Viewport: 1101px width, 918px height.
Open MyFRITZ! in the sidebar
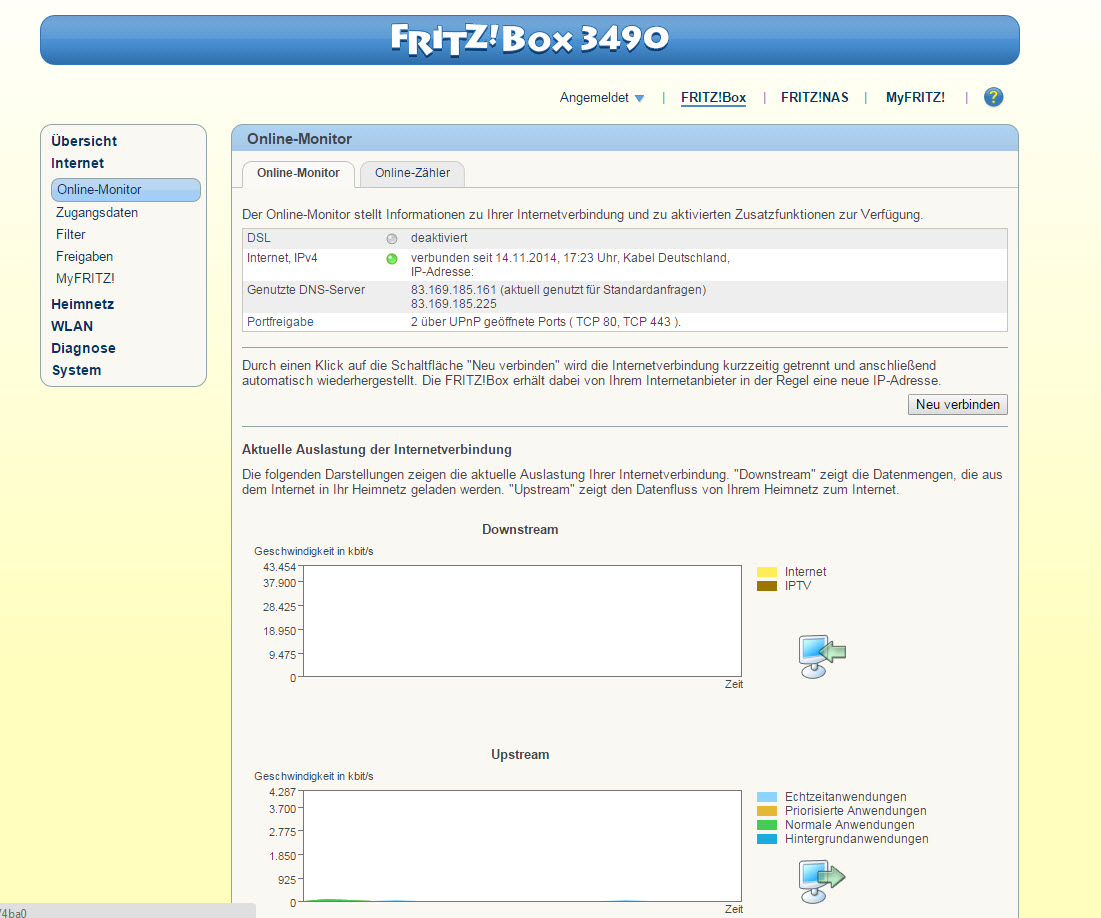click(x=85, y=278)
